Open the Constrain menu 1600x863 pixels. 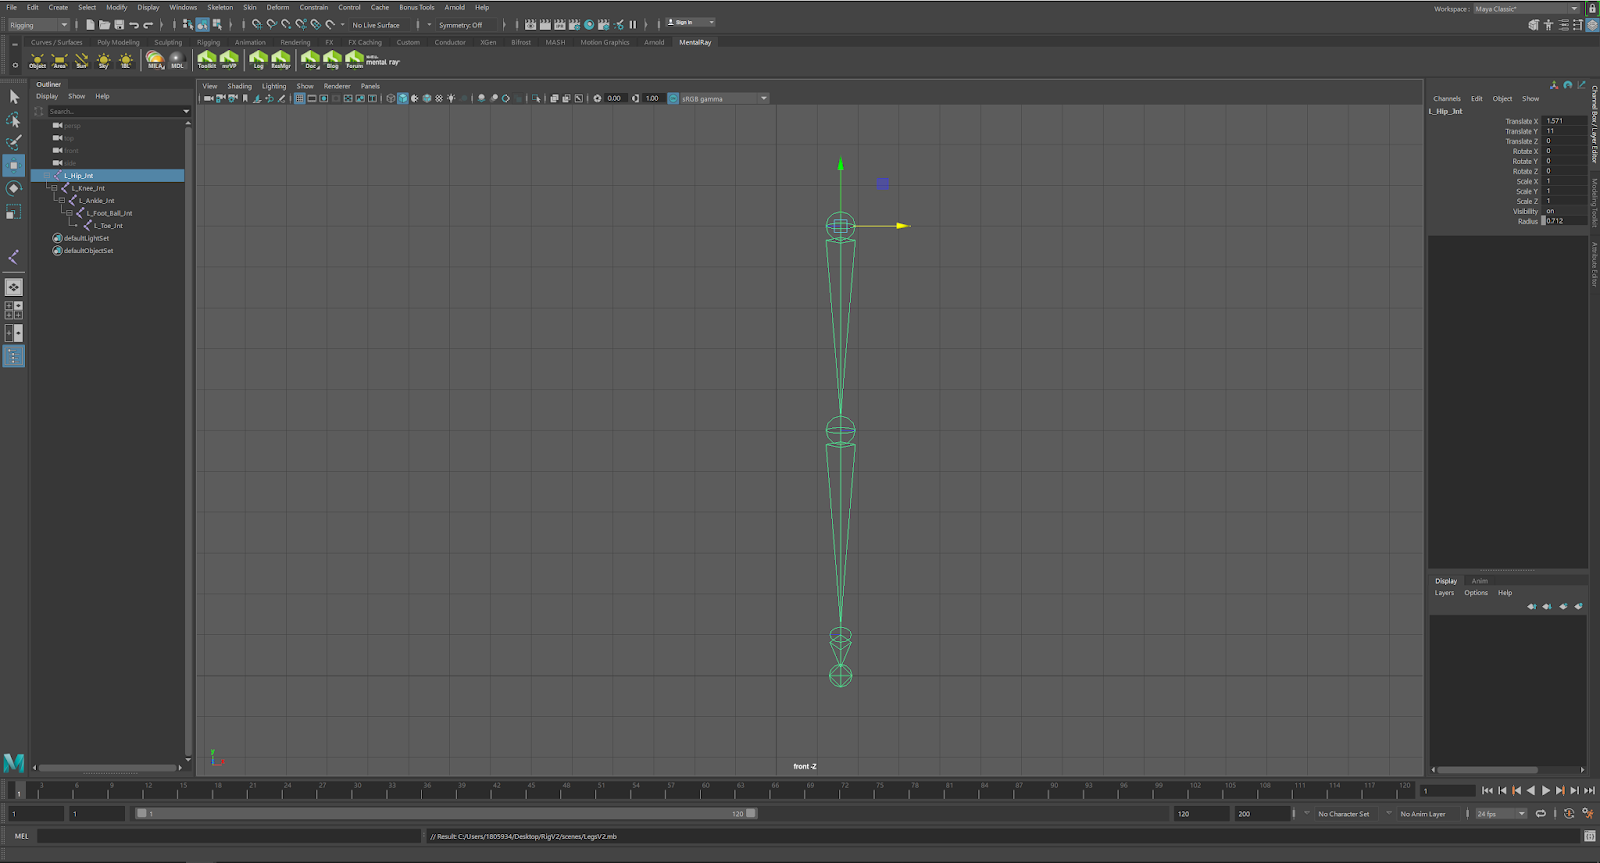coord(314,7)
